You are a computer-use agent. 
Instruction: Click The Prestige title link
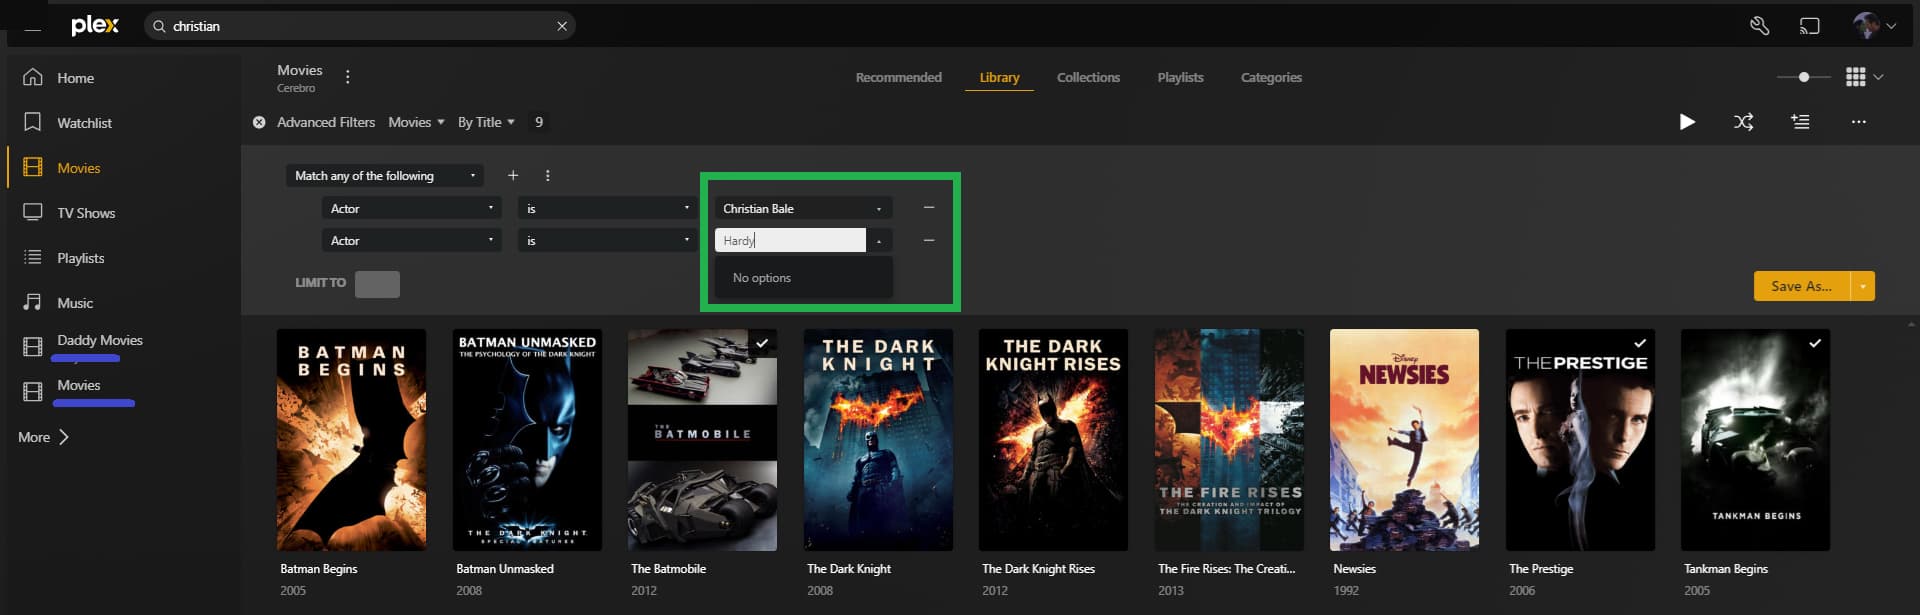(1541, 569)
